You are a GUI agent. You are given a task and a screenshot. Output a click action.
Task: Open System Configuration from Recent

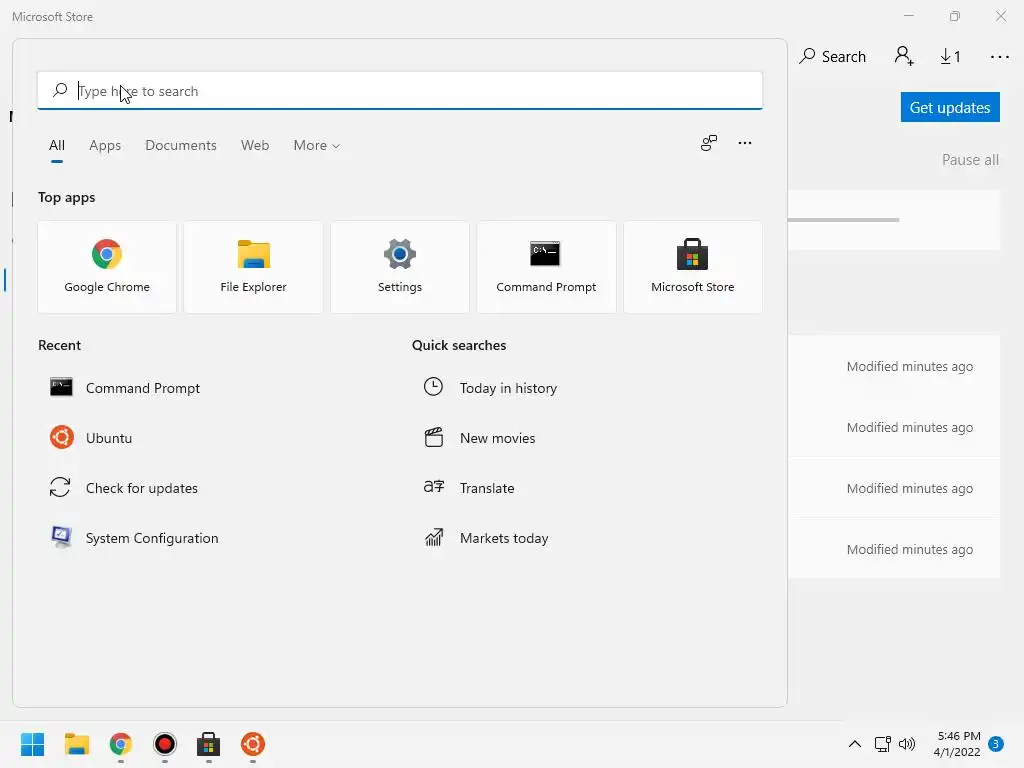(135, 538)
